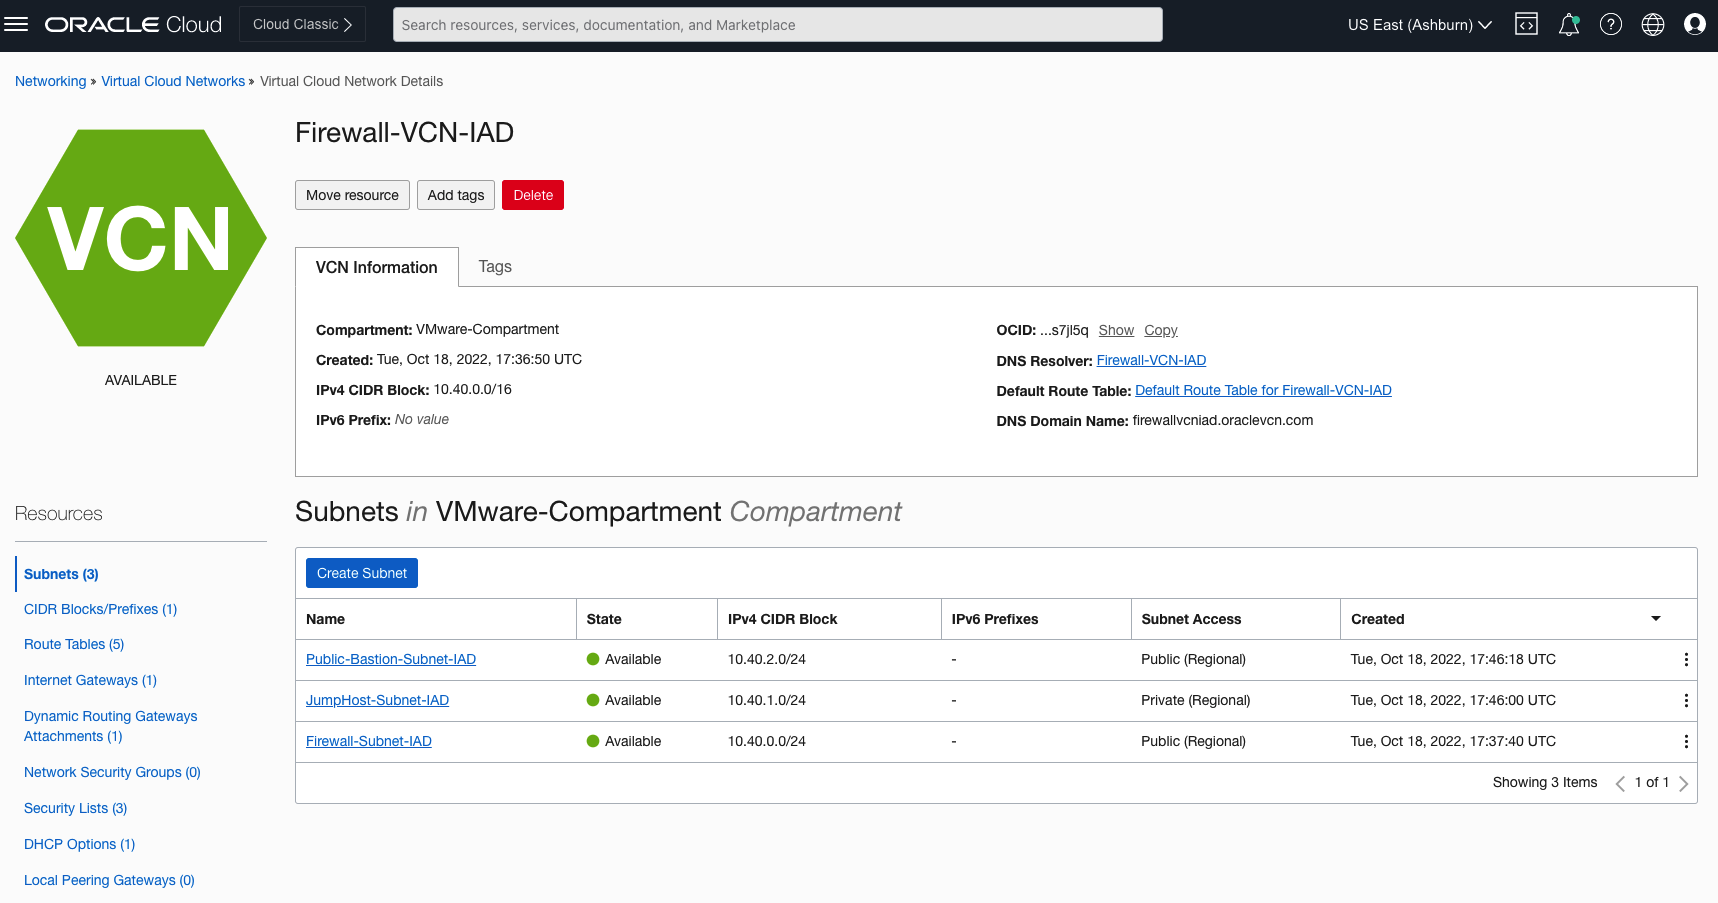The image size is (1718, 903).
Task: Open the row actions for Firewall-Subnet-IAD
Action: click(x=1686, y=741)
